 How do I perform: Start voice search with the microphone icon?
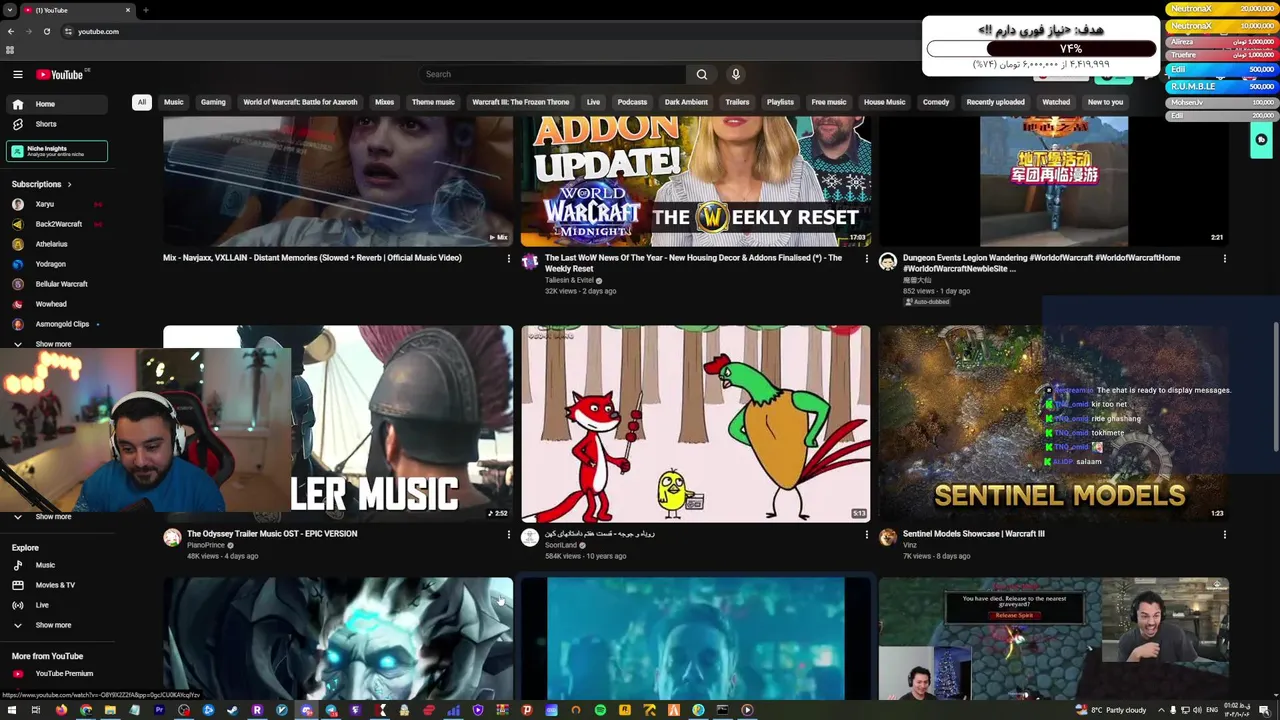tap(736, 74)
